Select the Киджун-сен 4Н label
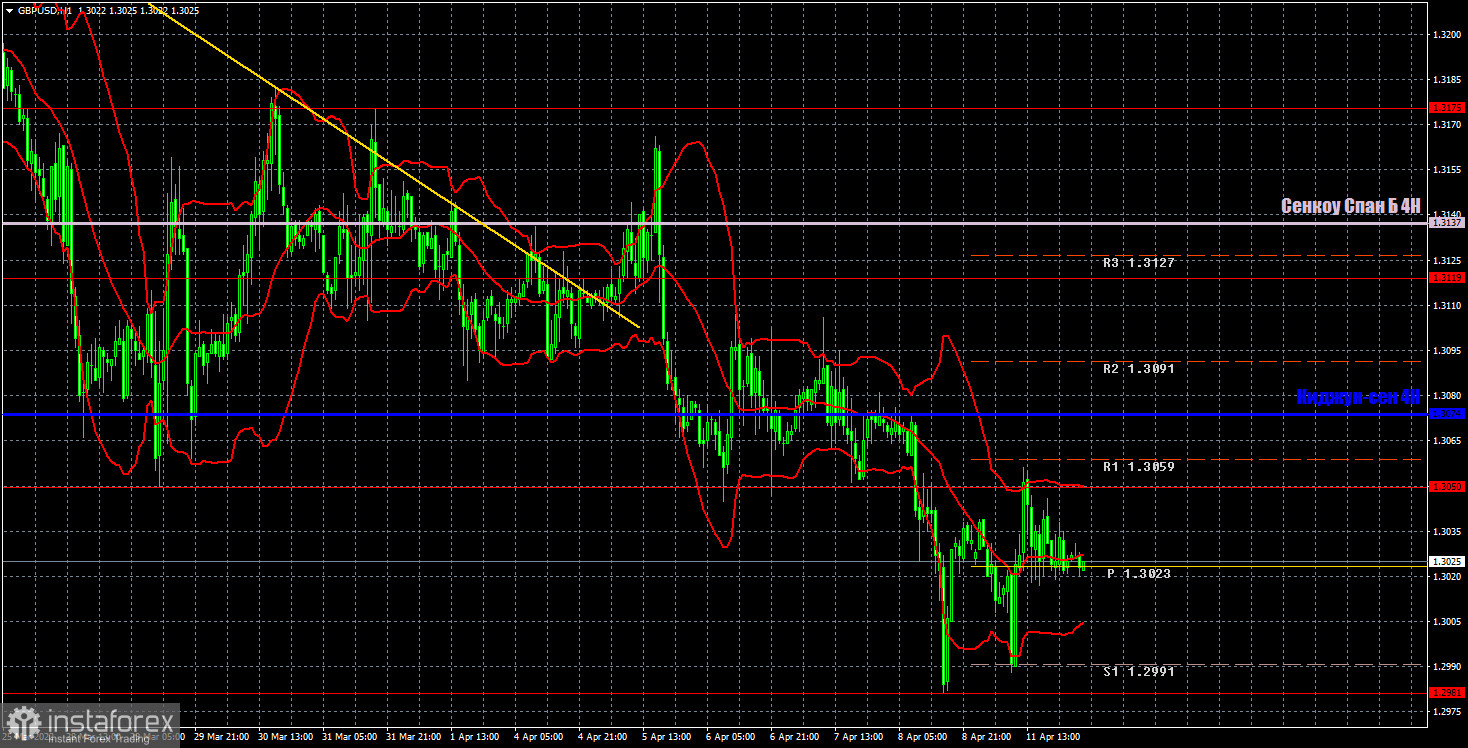Image resolution: width=1468 pixels, height=748 pixels. (1358, 397)
